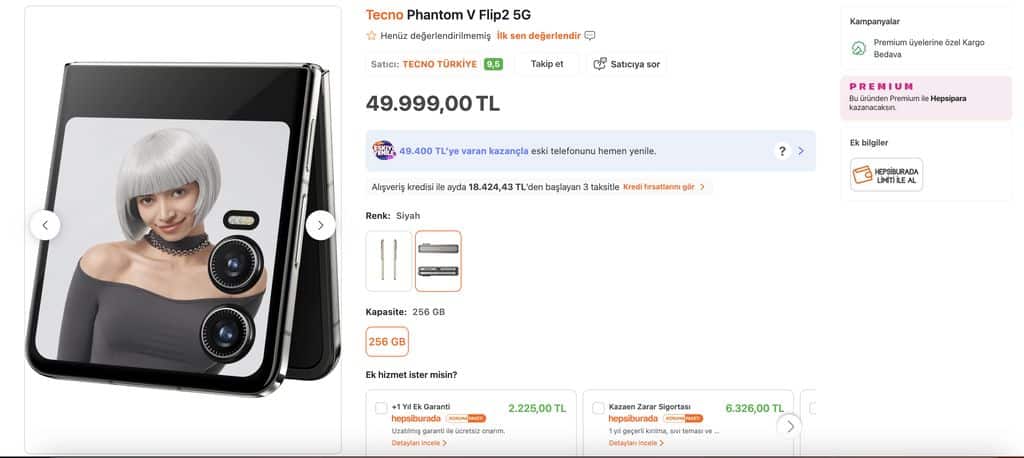Slide extra services carousel to next
The width and height of the screenshot is (1024, 458).
tap(790, 427)
